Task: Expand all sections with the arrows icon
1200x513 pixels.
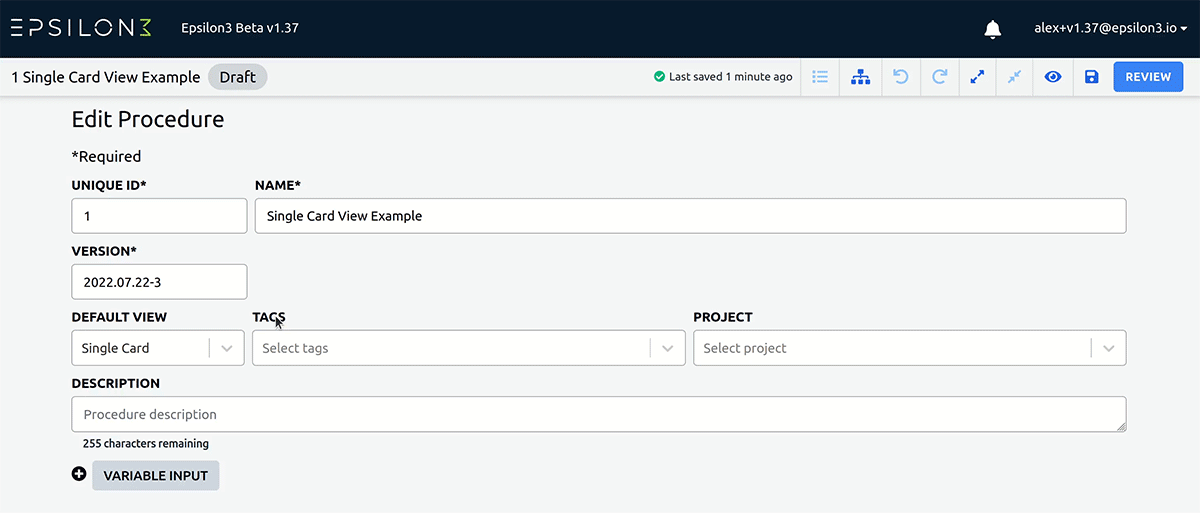Action: pos(977,77)
